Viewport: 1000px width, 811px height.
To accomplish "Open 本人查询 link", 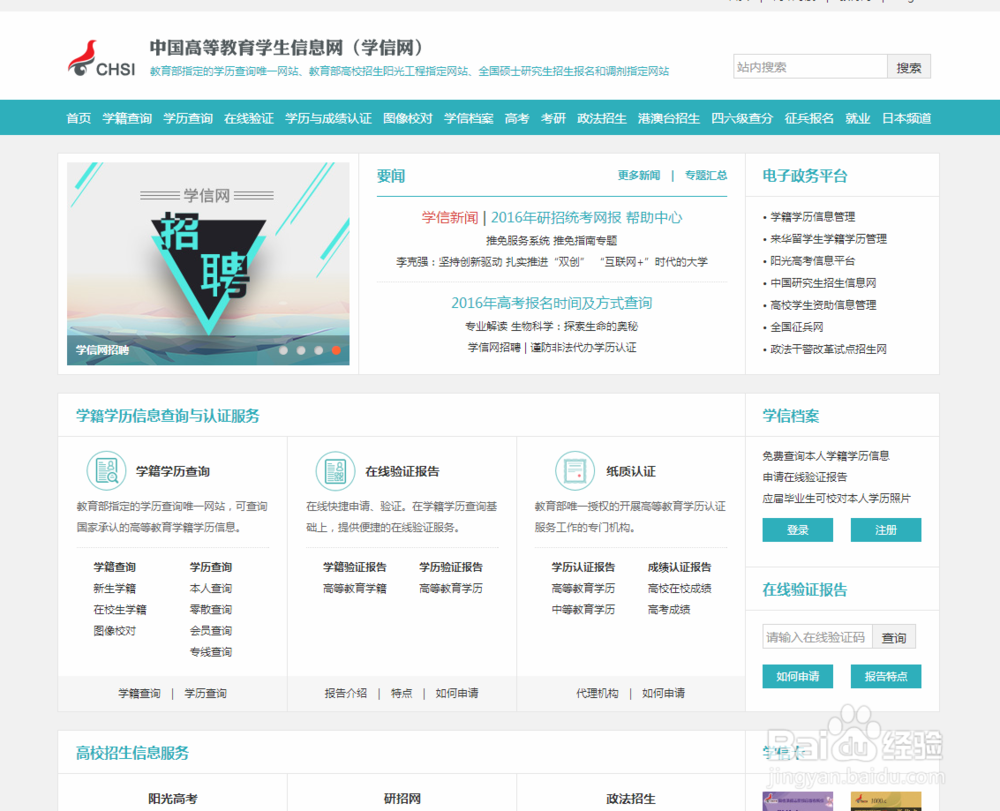I will [210, 588].
